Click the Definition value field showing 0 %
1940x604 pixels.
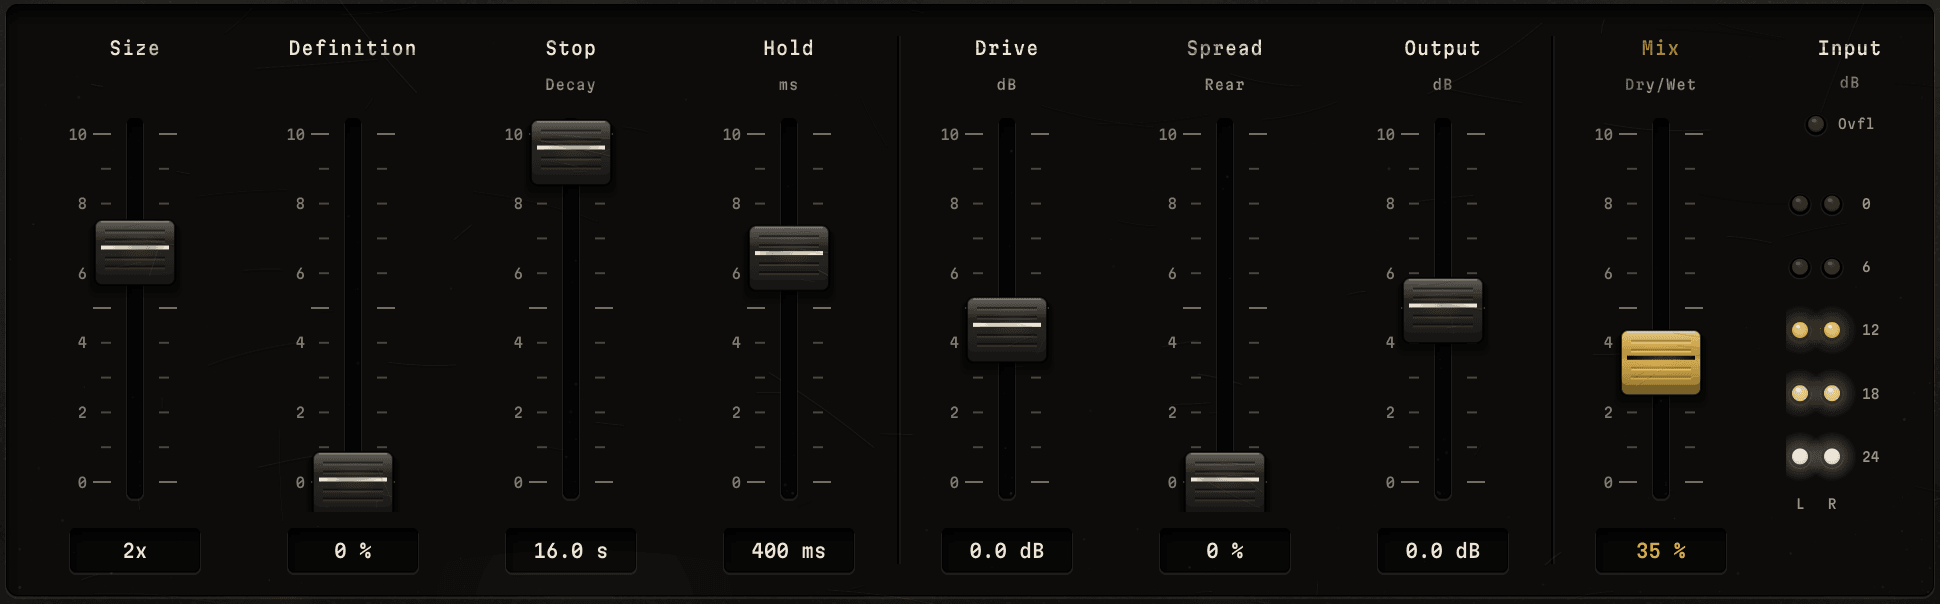tap(353, 551)
